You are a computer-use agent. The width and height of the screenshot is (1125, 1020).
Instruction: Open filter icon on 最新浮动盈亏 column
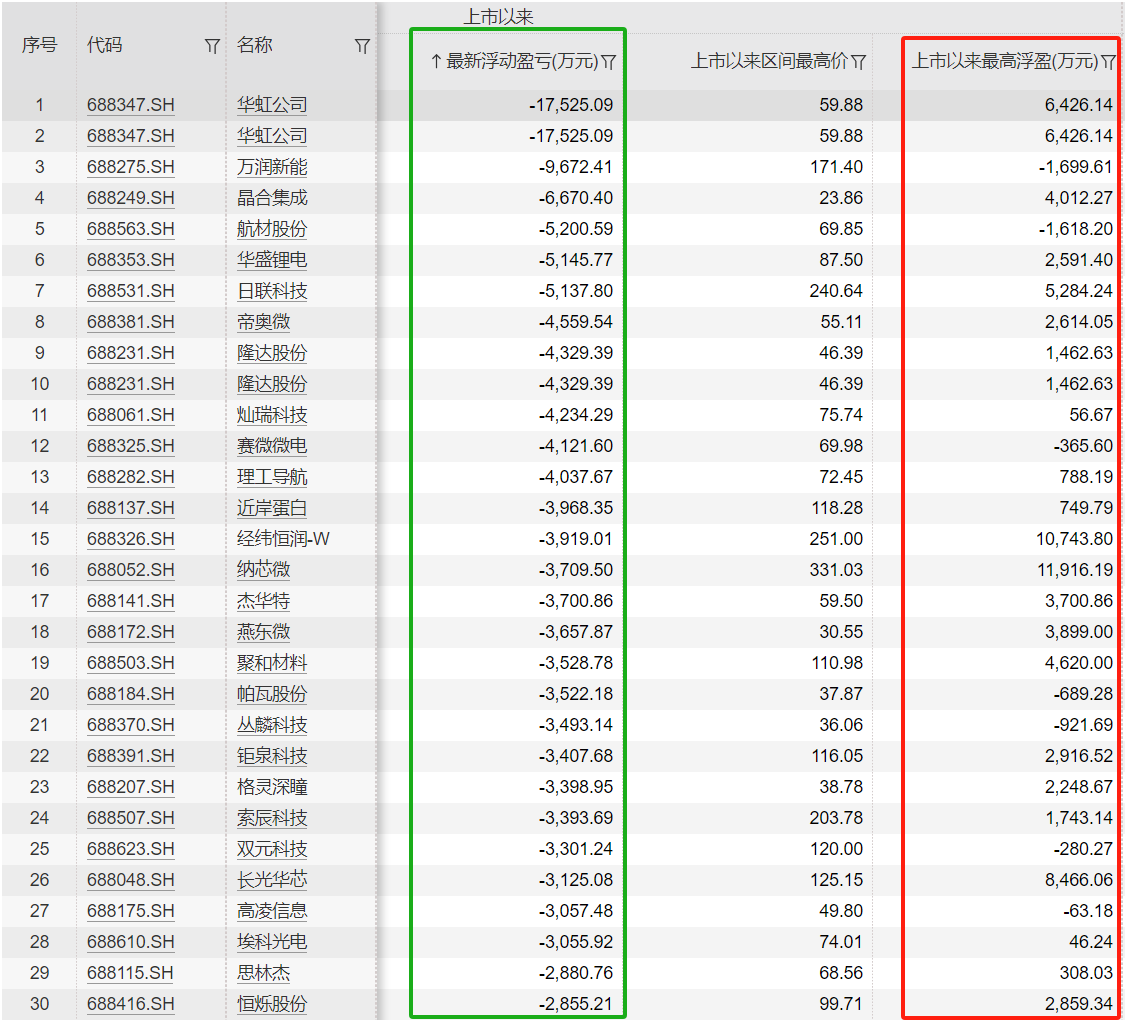pyautogui.click(x=609, y=62)
